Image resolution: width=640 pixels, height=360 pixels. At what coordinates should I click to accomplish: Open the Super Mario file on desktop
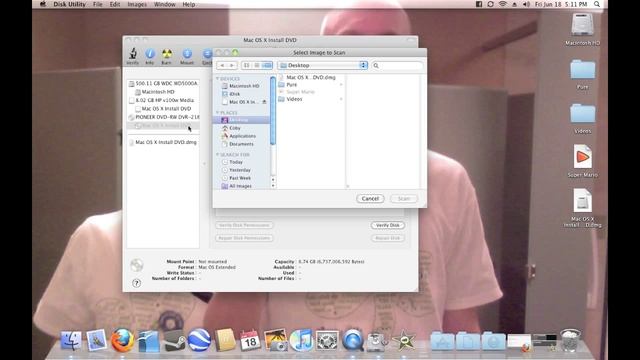pyautogui.click(x=582, y=161)
